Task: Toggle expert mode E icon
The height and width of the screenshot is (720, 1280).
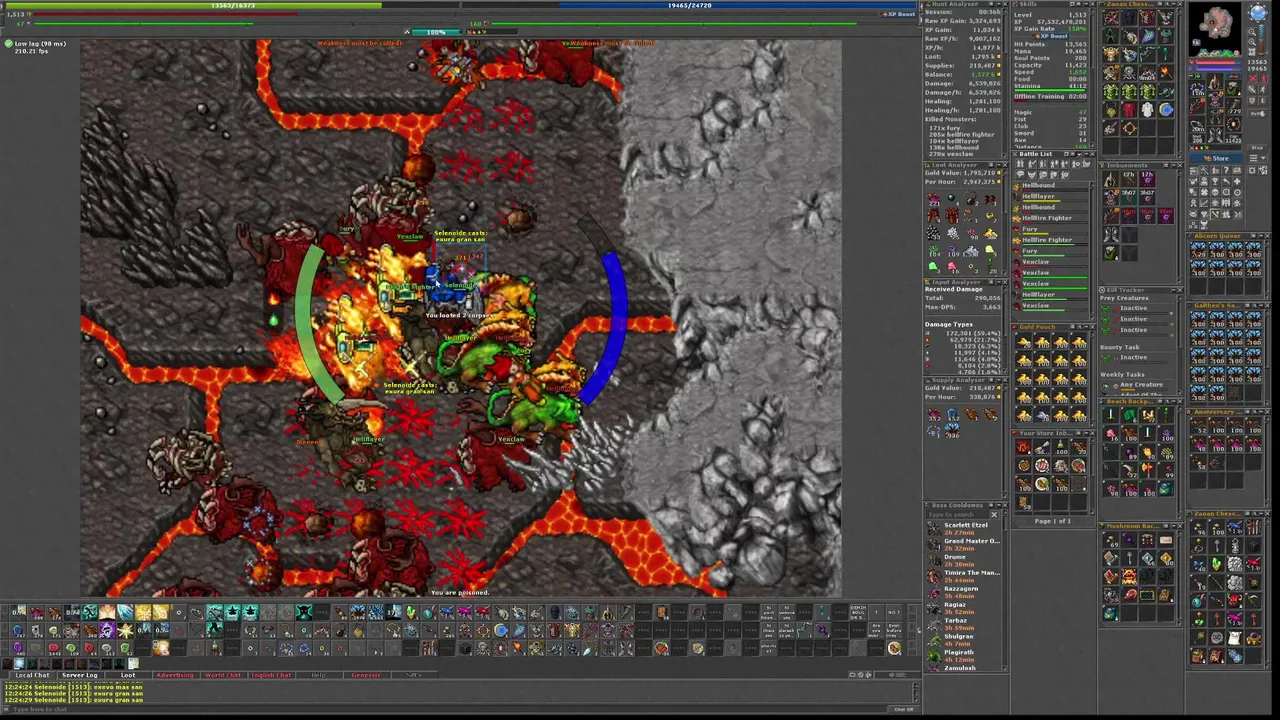Action: pos(1263,101)
